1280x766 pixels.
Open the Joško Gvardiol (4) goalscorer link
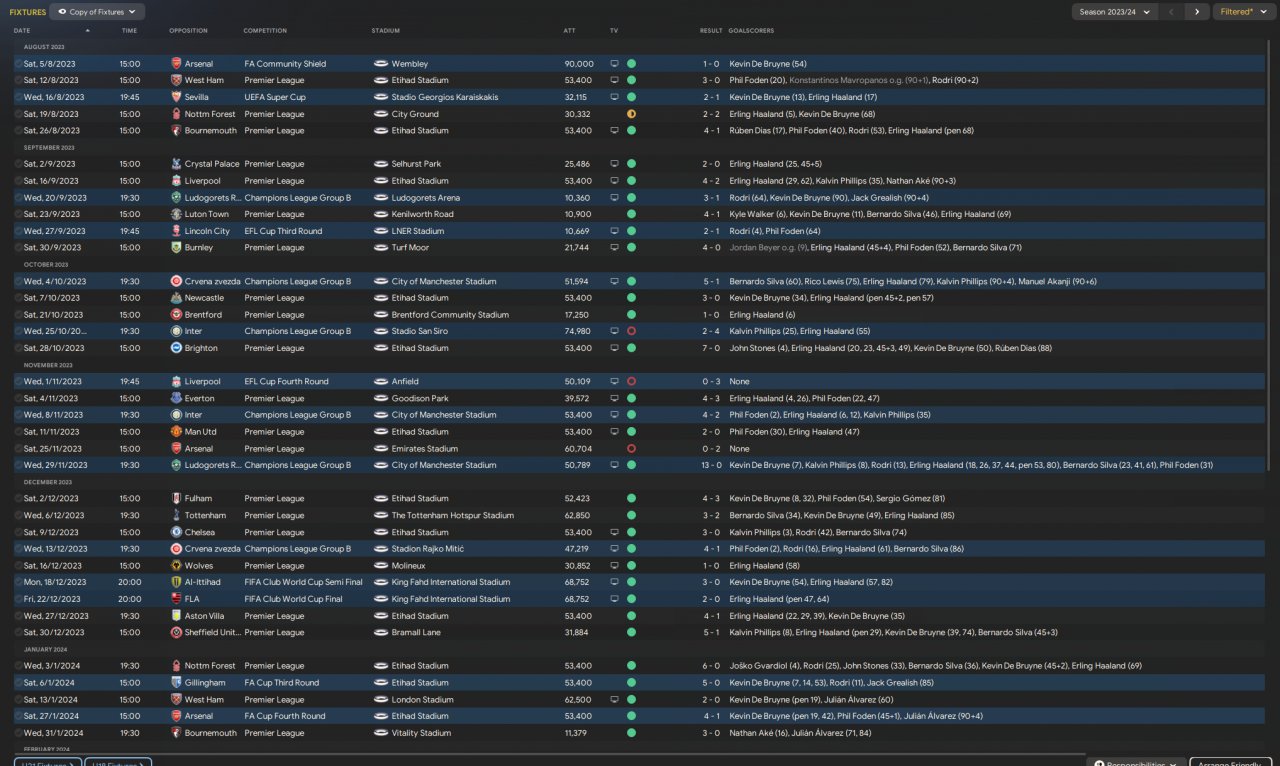765,666
